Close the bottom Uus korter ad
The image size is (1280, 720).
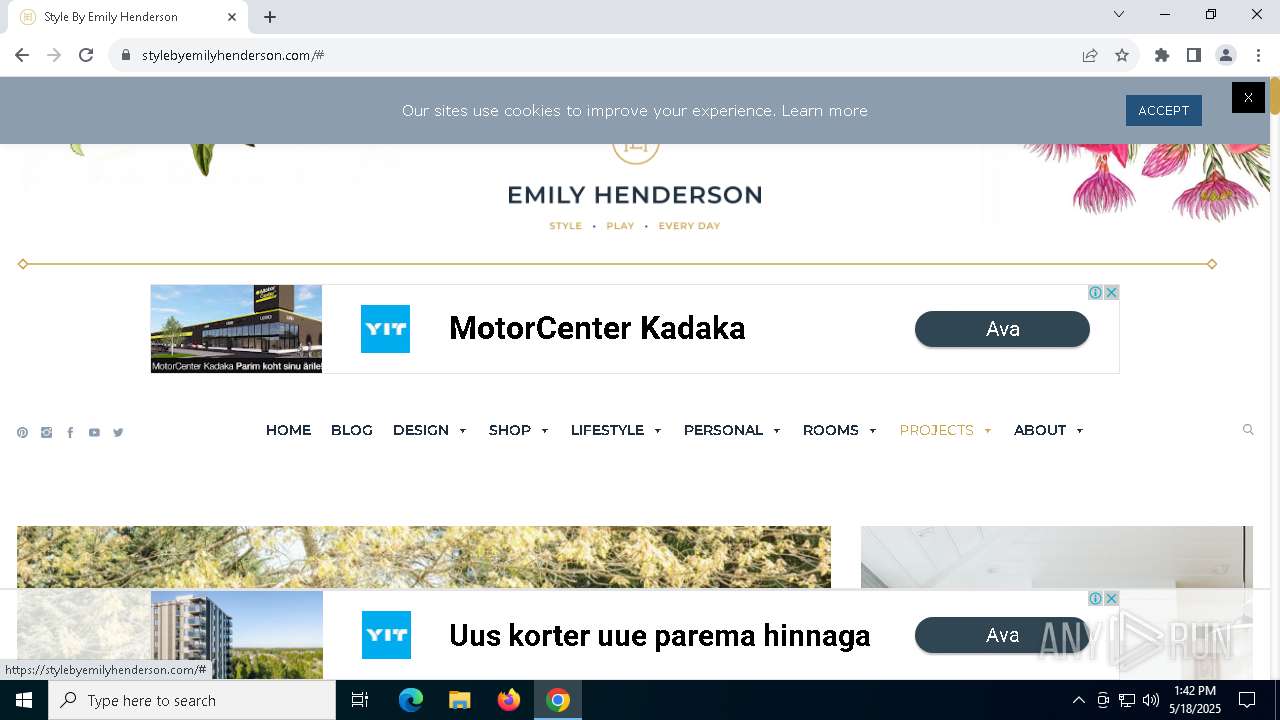(x=1111, y=599)
